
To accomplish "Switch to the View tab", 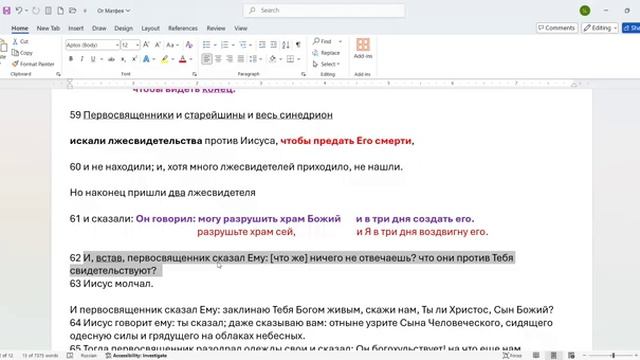I will [x=240, y=28].
